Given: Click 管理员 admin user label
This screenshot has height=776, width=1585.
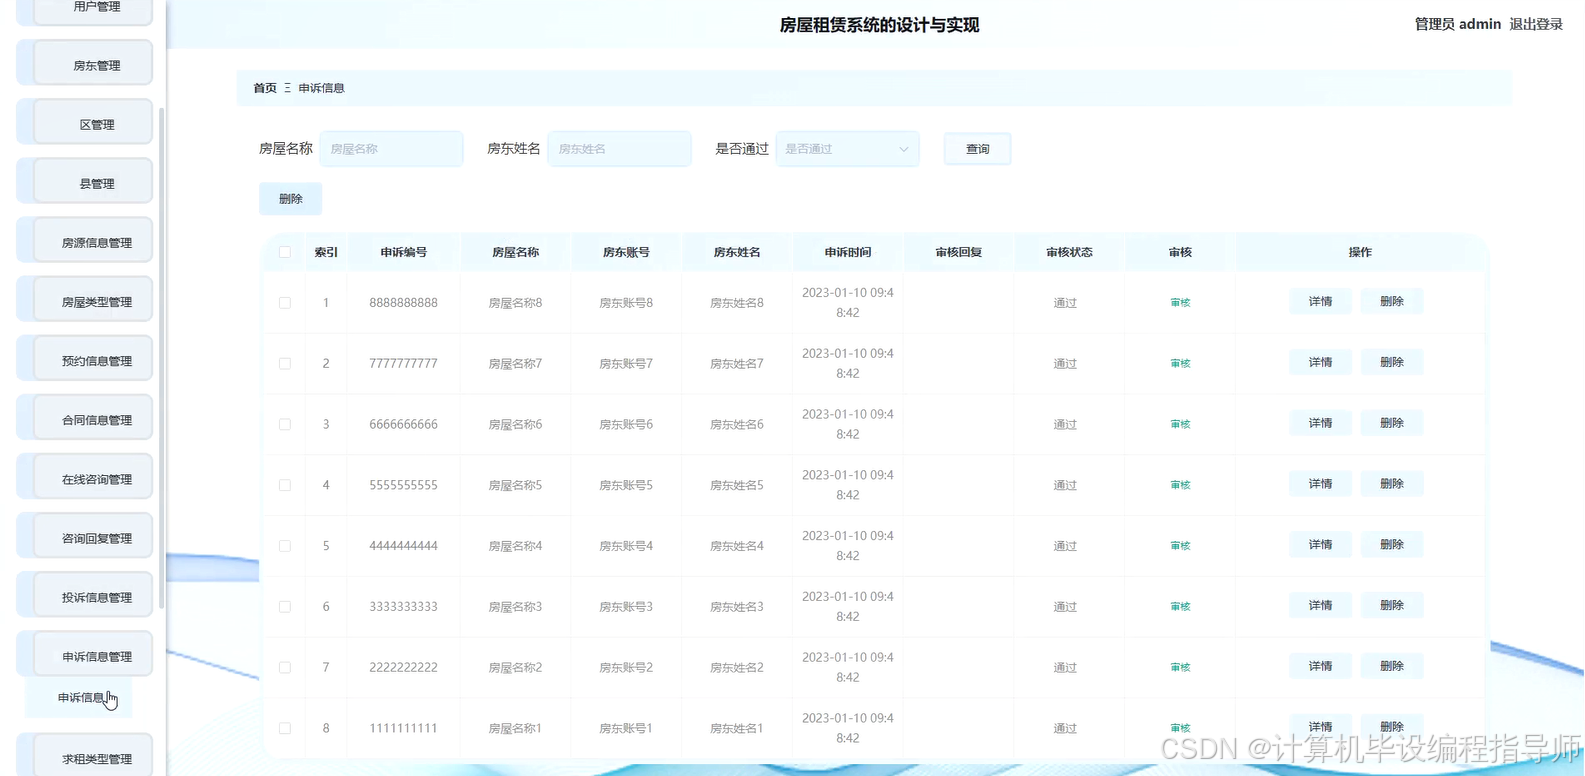Looking at the screenshot, I should pyautogui.click(x=1457, y=24).
